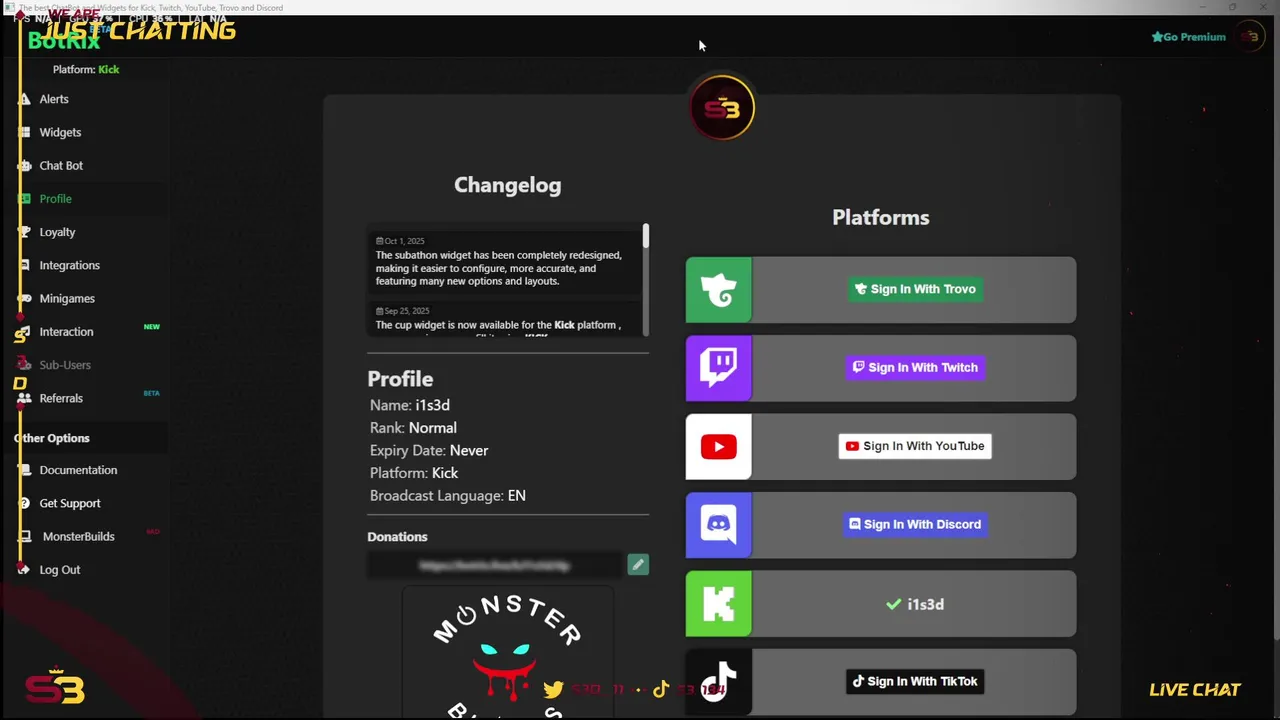
Task: Click the 'Rank: Normal' profile line
Action: tap(413, 428)
